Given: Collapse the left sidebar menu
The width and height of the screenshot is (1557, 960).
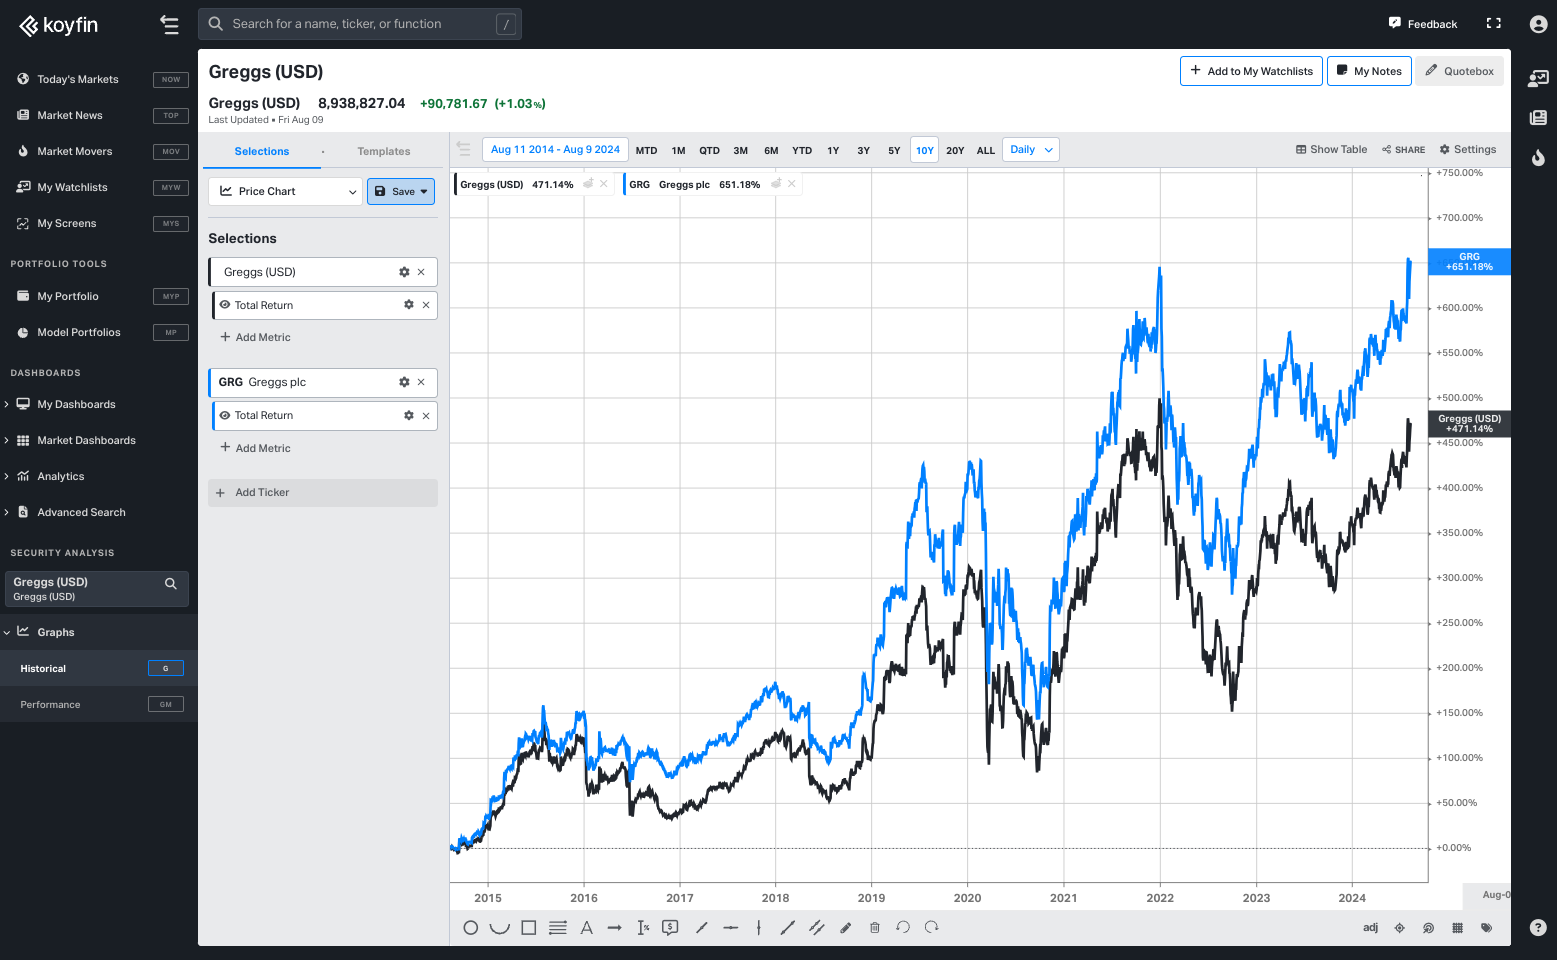Looking at the screenshot, I should (169, 25).
